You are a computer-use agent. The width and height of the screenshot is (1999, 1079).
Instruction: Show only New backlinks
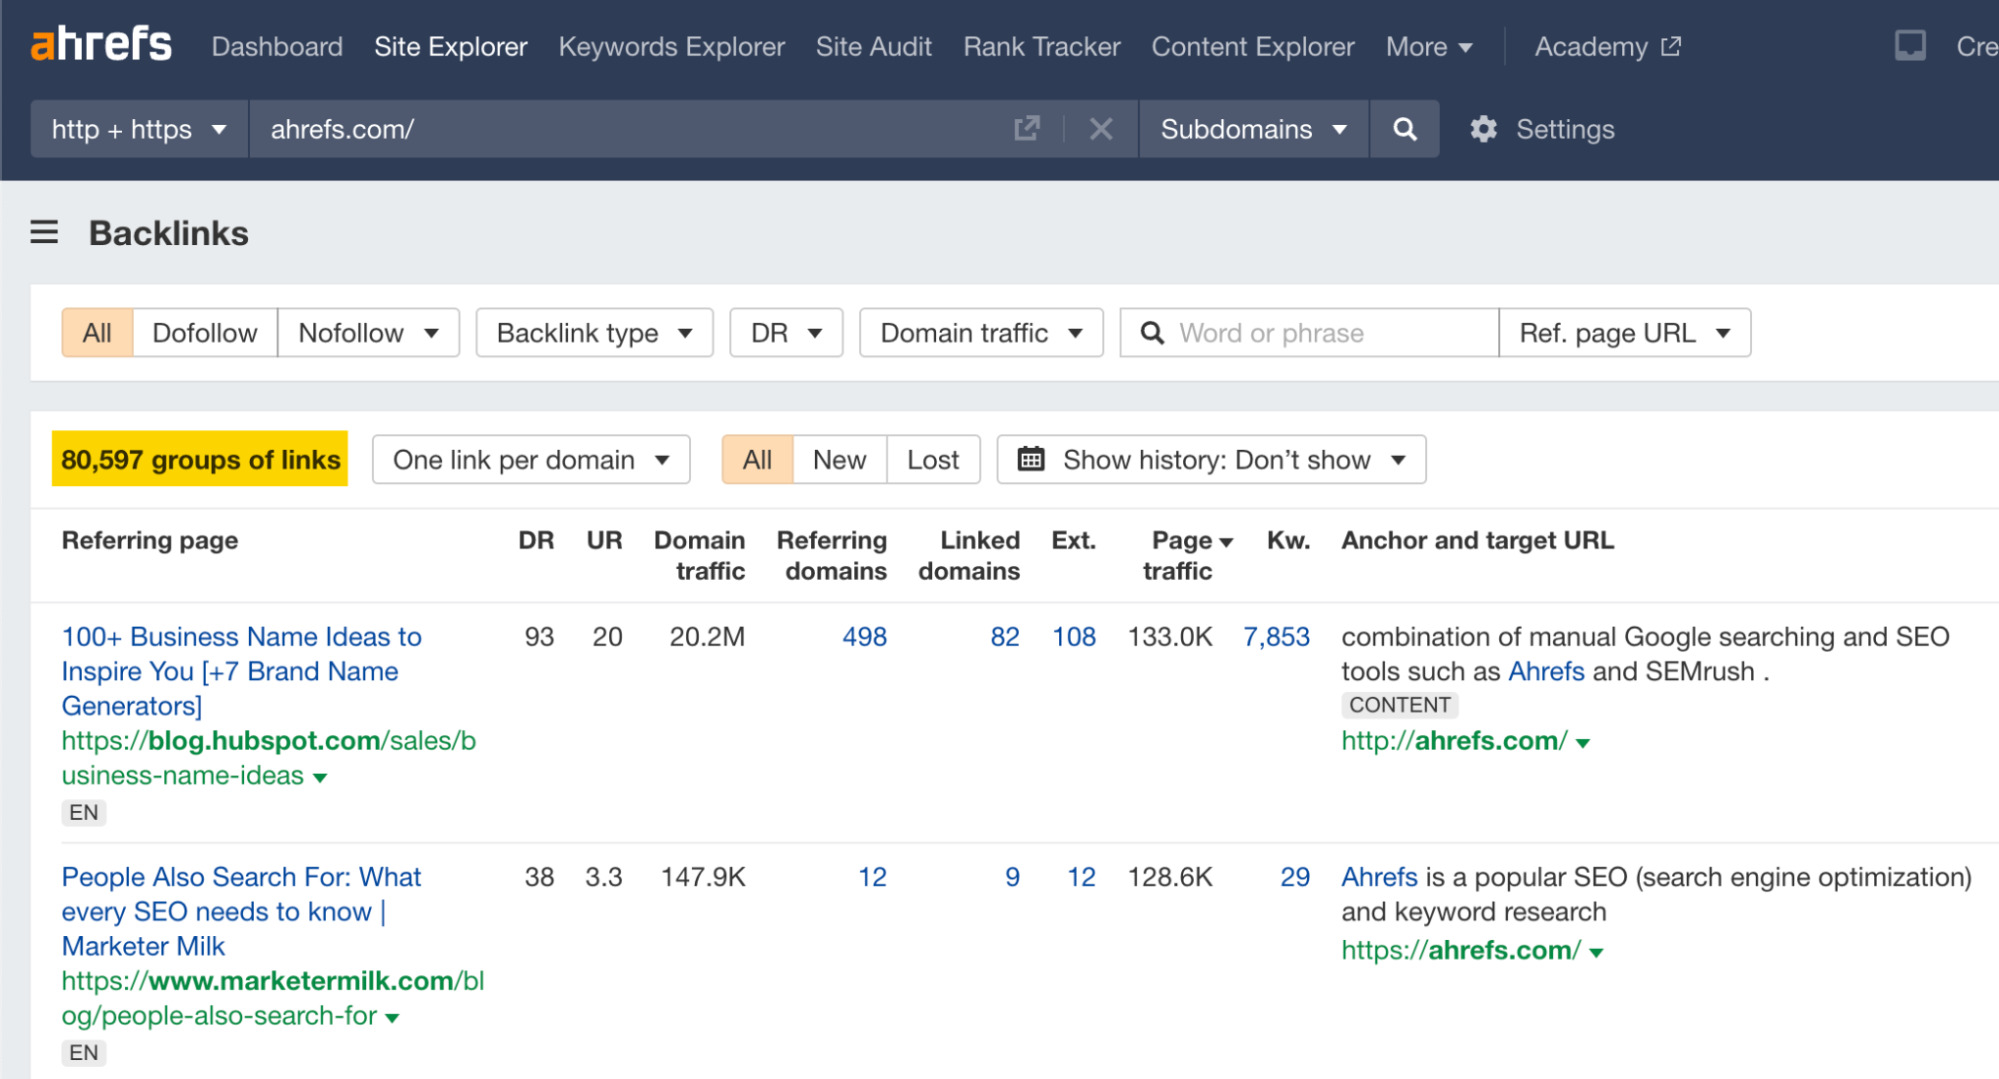(838, 460)
